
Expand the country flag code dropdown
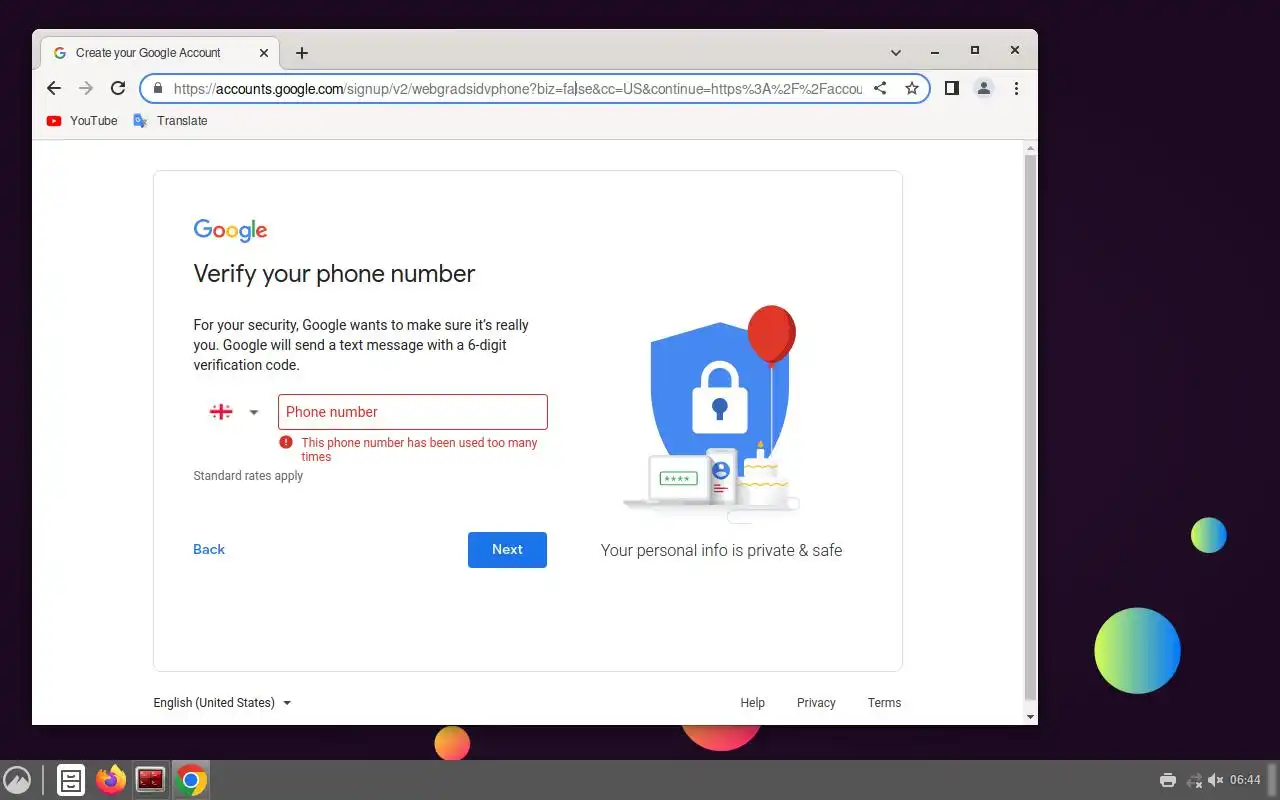[234, 412]
